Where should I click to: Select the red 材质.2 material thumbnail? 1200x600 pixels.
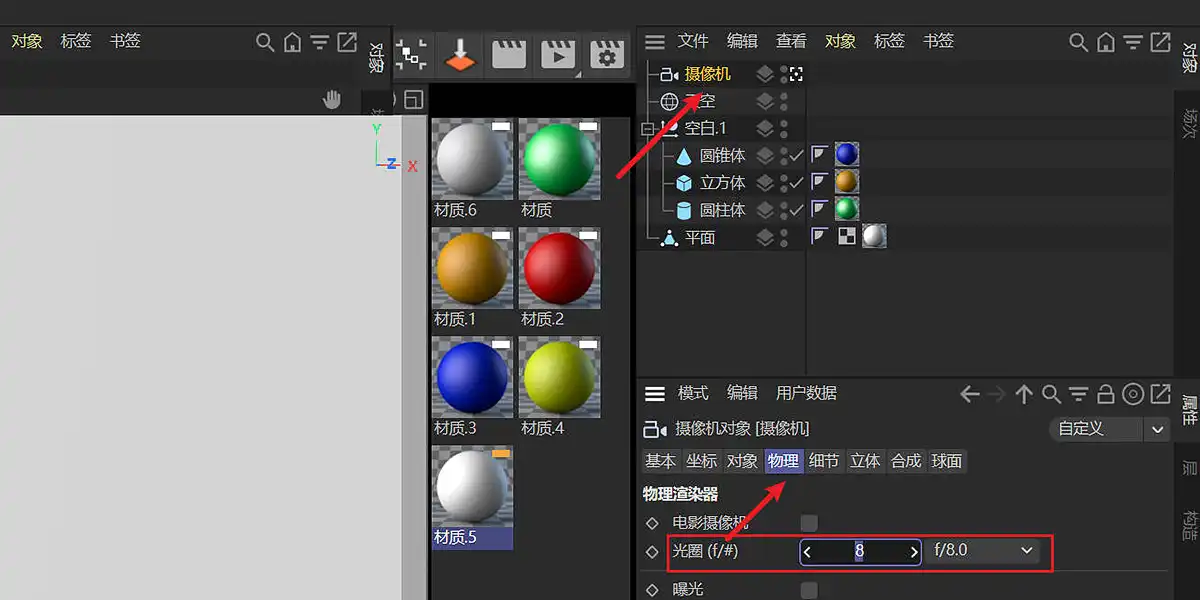[559, 269]
